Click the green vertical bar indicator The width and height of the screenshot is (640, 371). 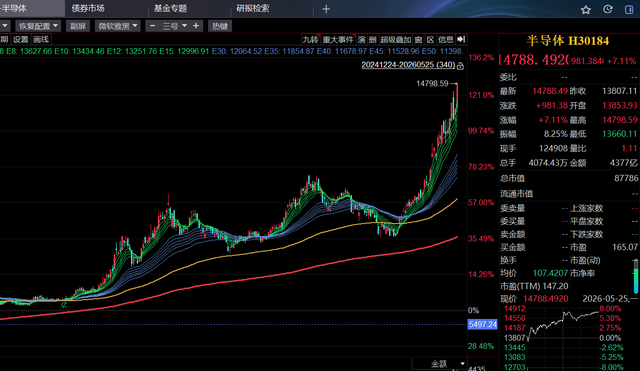click(x=636, y=276)
